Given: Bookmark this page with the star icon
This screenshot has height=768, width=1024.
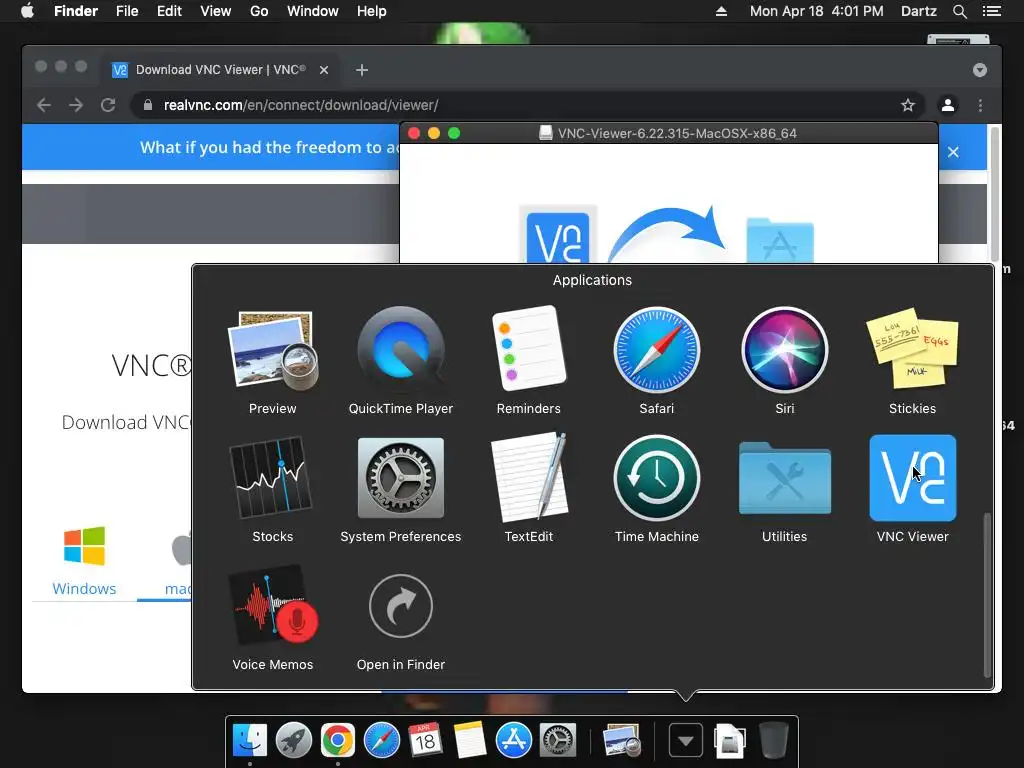Looking at the screenshot, I should click(908, 105).
